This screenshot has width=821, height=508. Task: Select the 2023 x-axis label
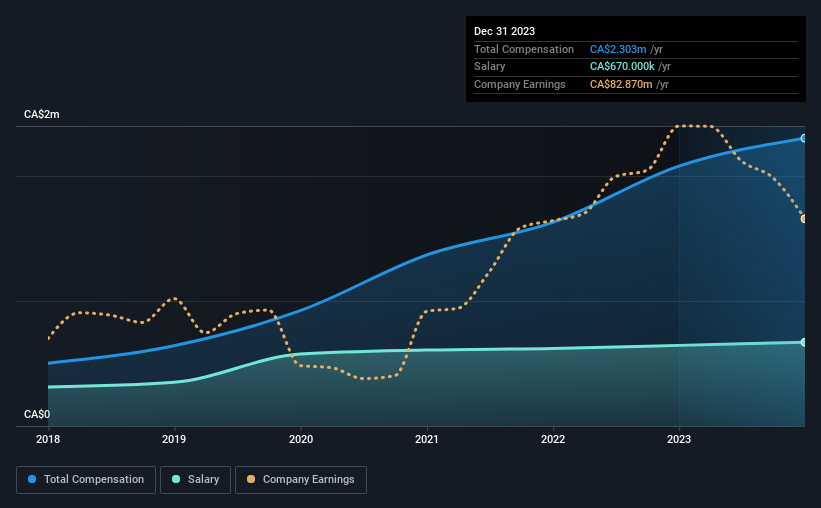[679, 439]
